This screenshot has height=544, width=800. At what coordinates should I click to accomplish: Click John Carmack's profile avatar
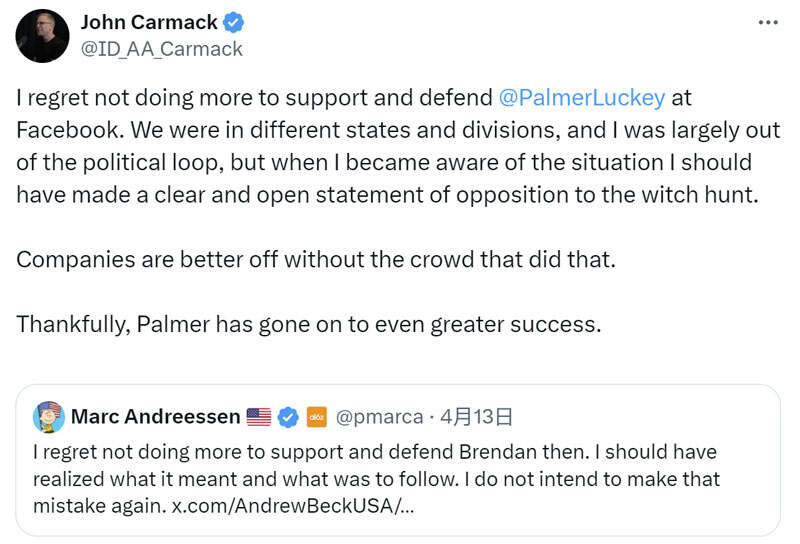tap(42, 35)
